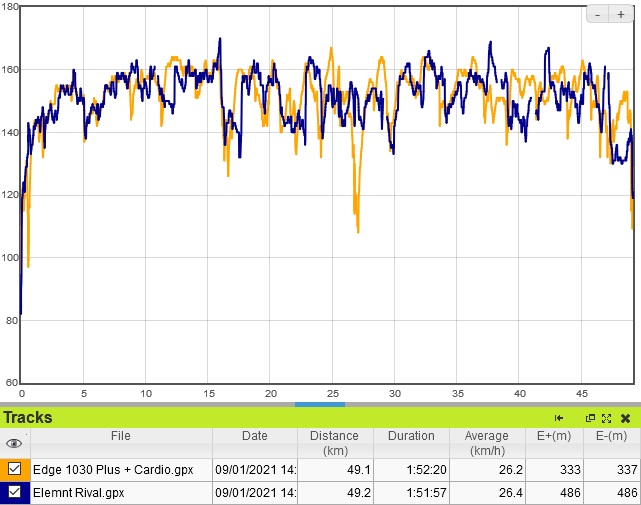Sort tracks by File column header
The image size is (641, 505).
click(x=120, y=436)
